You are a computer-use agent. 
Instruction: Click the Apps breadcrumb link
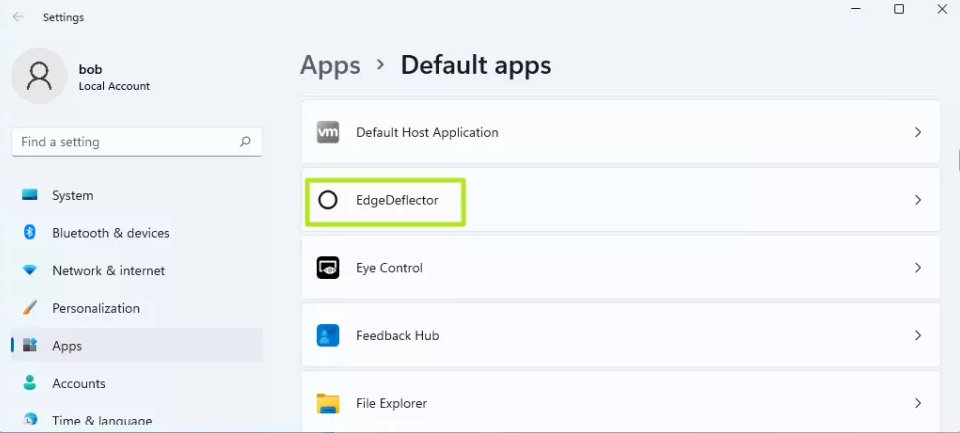(x=330, y=66)
